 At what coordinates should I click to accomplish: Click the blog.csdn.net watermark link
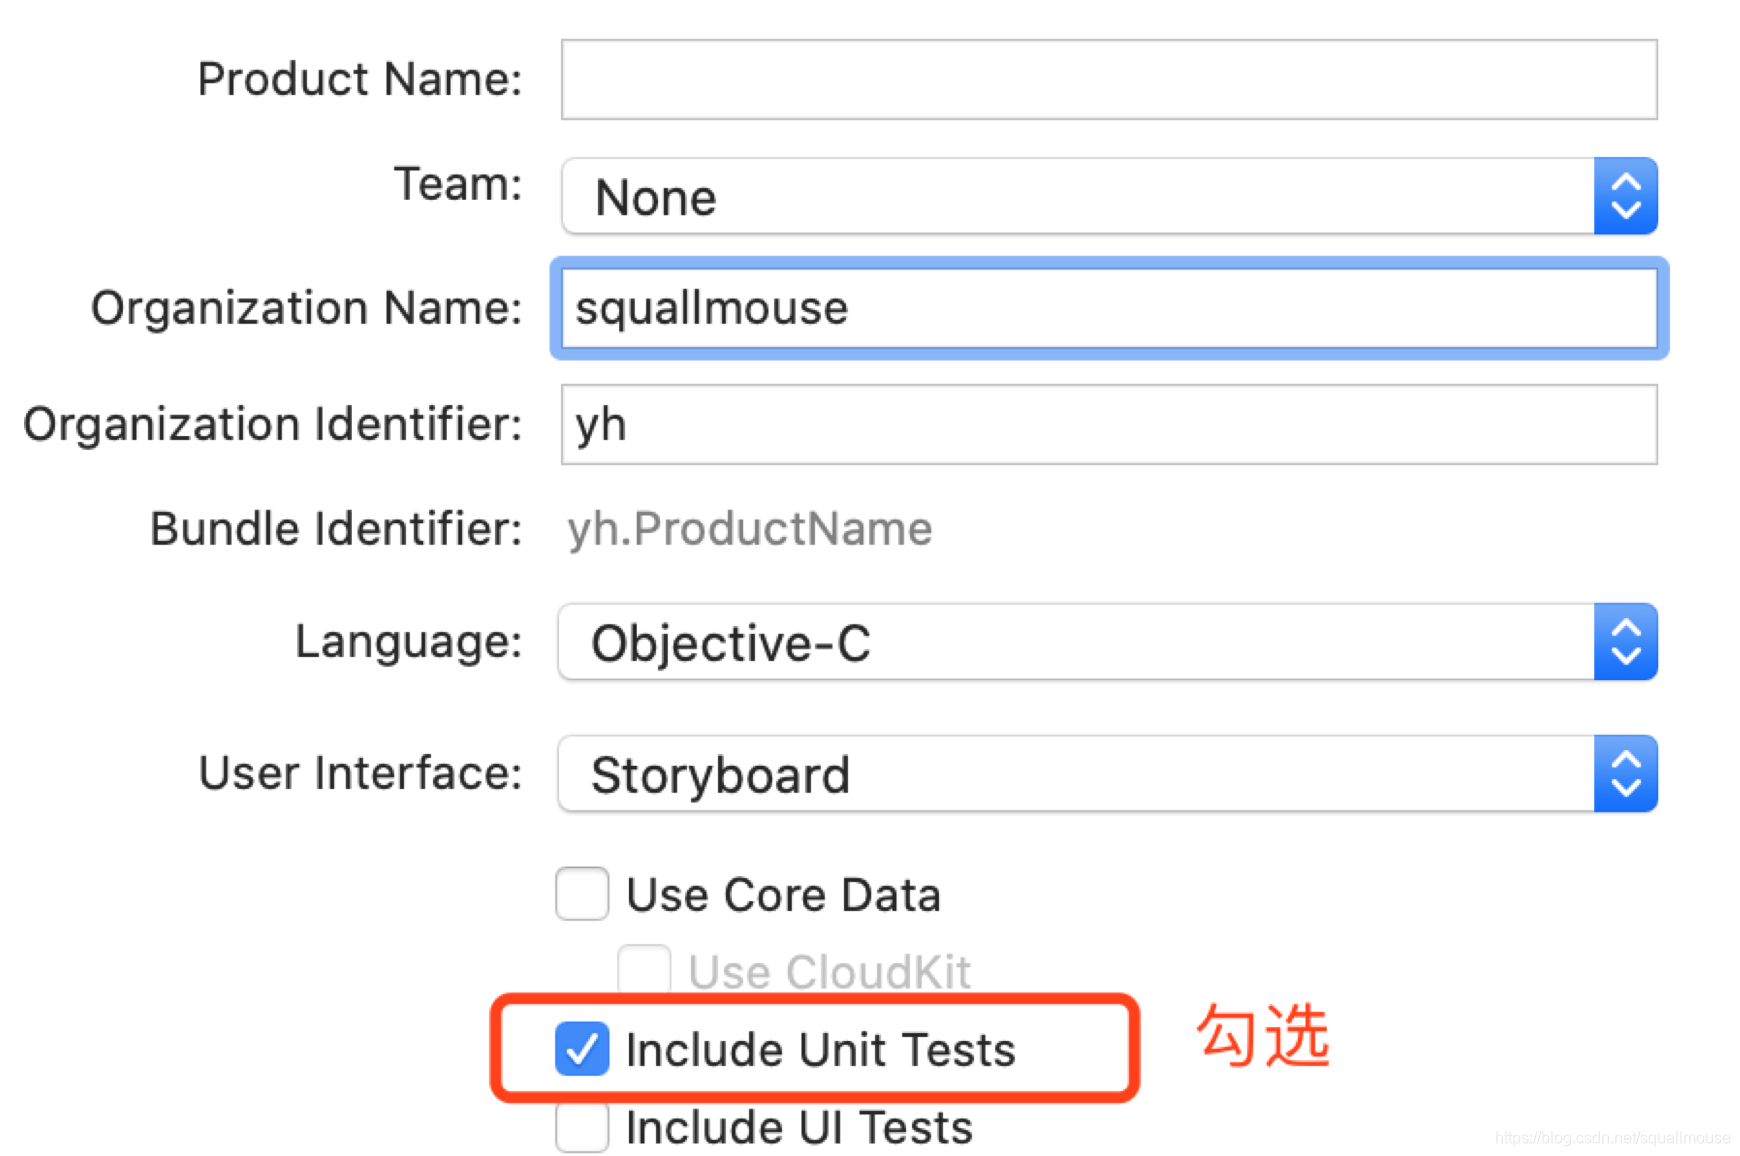point(1612,1138)
